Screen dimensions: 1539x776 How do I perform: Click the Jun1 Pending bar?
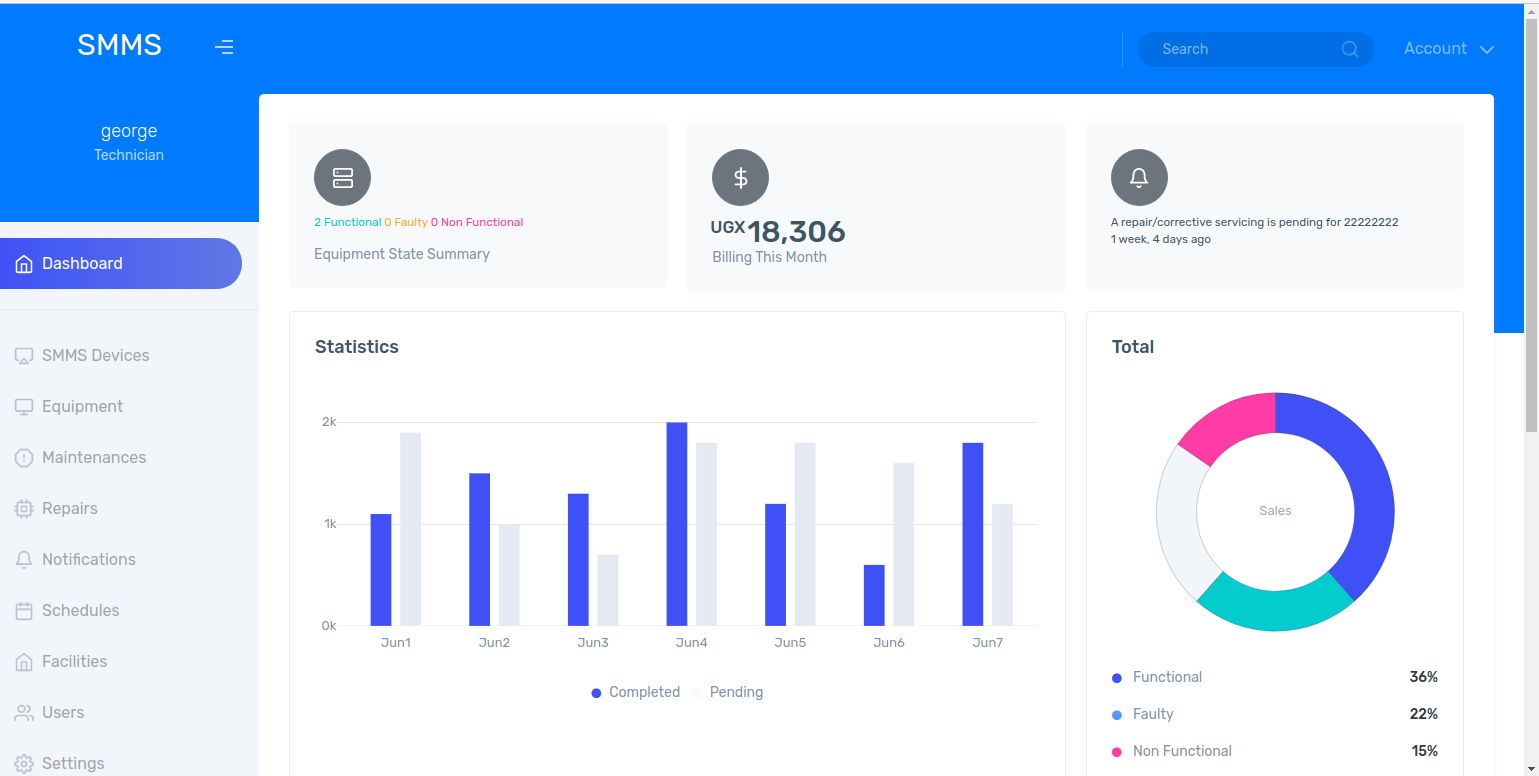[x=411, y=529]
